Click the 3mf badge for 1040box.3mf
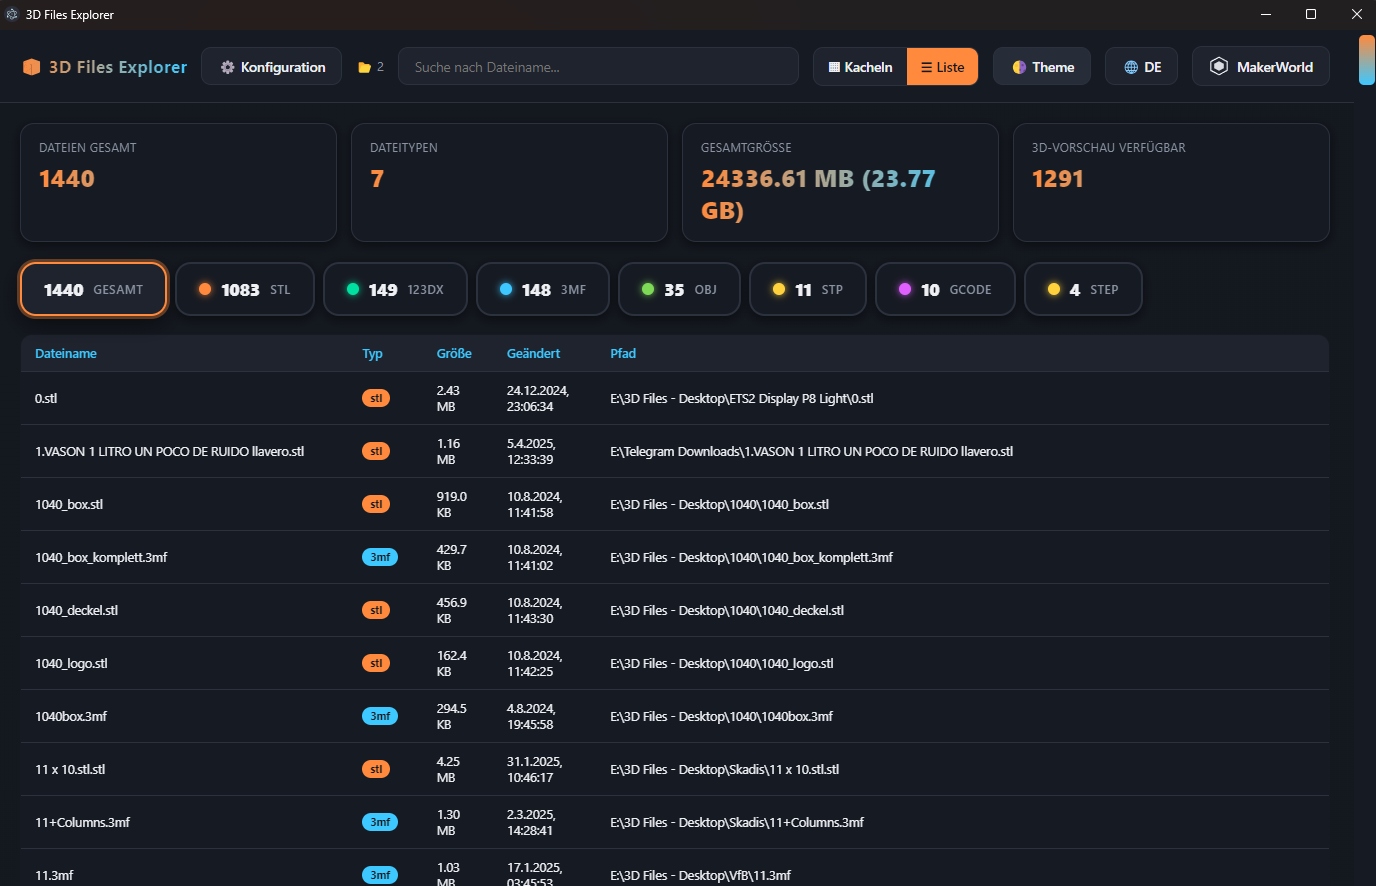Screen dimensions: 1376x886 coord(380,716)
